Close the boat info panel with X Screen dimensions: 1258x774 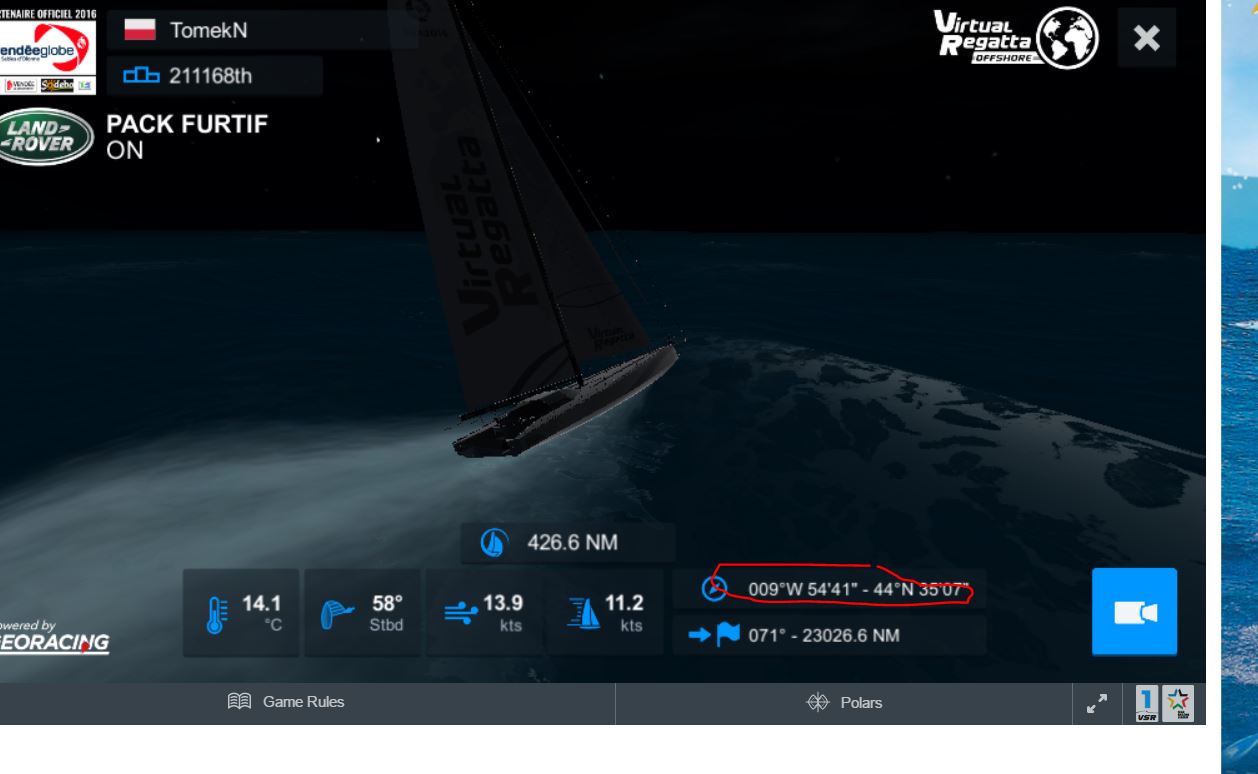[x=1146, y=38]
